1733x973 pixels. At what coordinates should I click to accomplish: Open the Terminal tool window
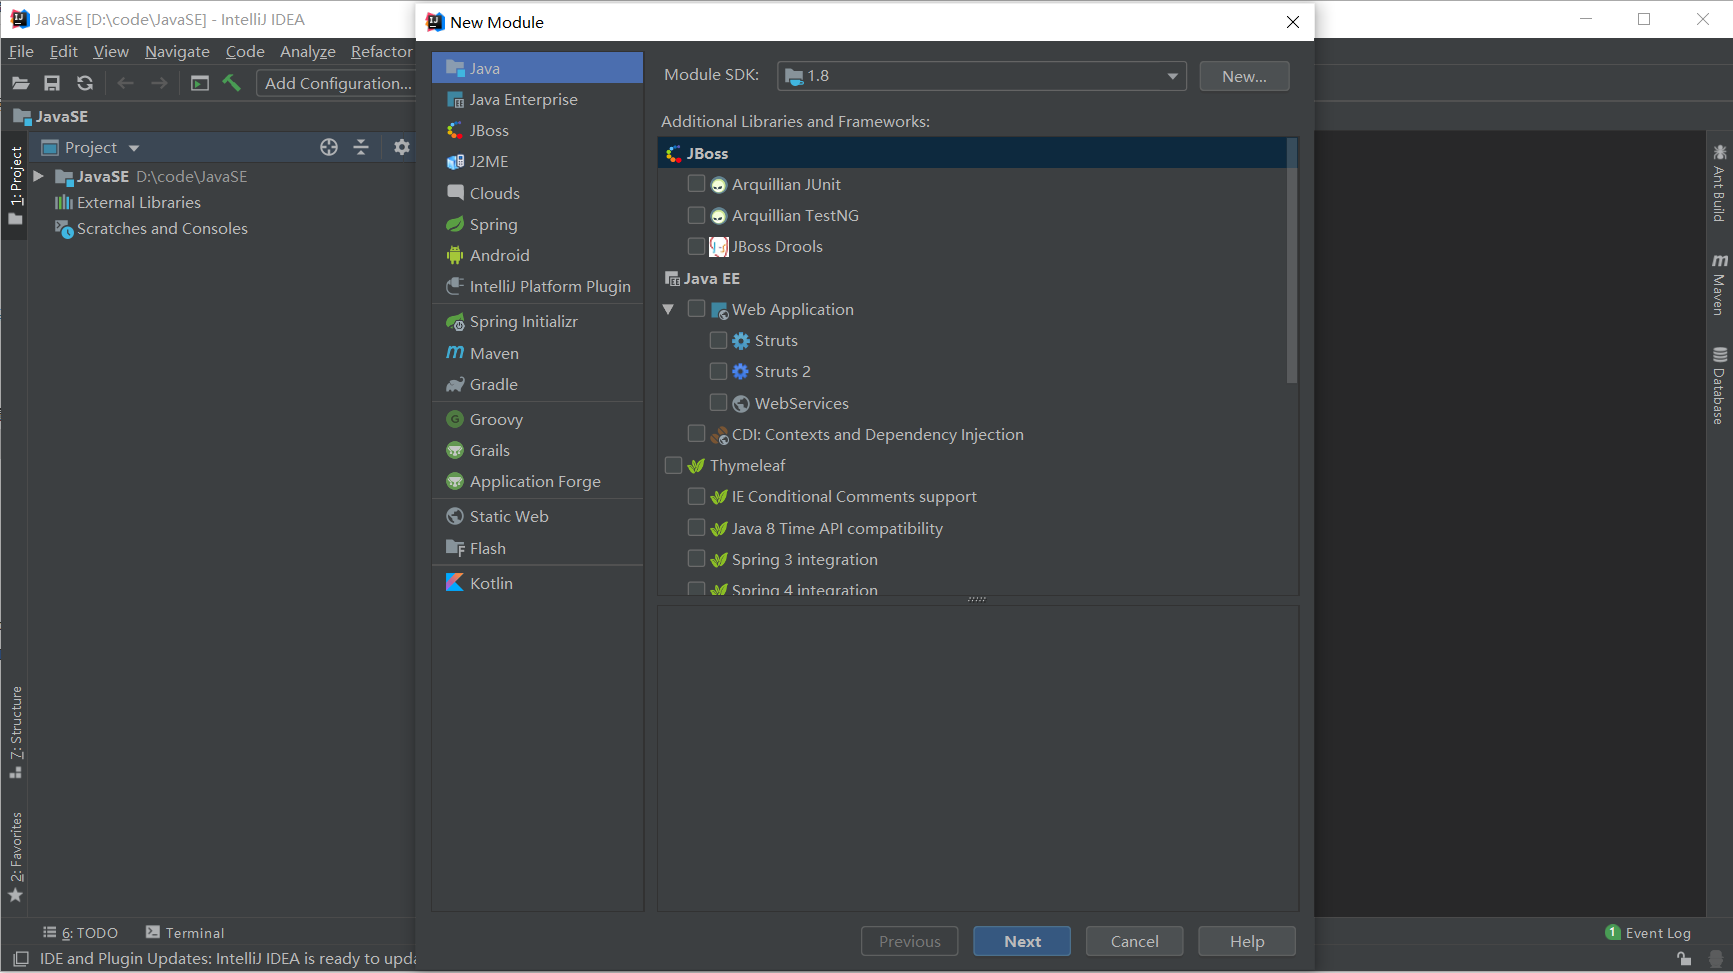click(185, 932)
